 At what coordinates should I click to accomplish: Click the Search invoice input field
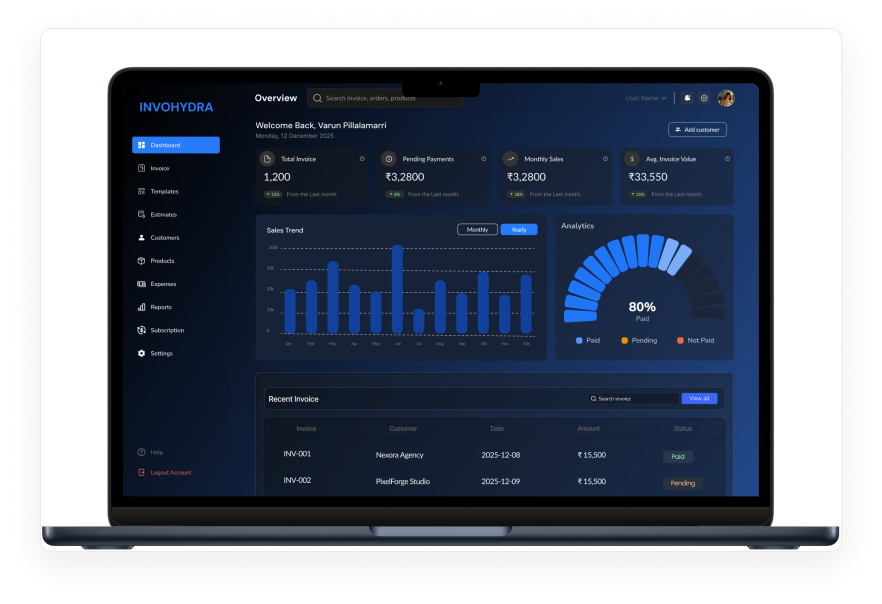click(633, 398)
